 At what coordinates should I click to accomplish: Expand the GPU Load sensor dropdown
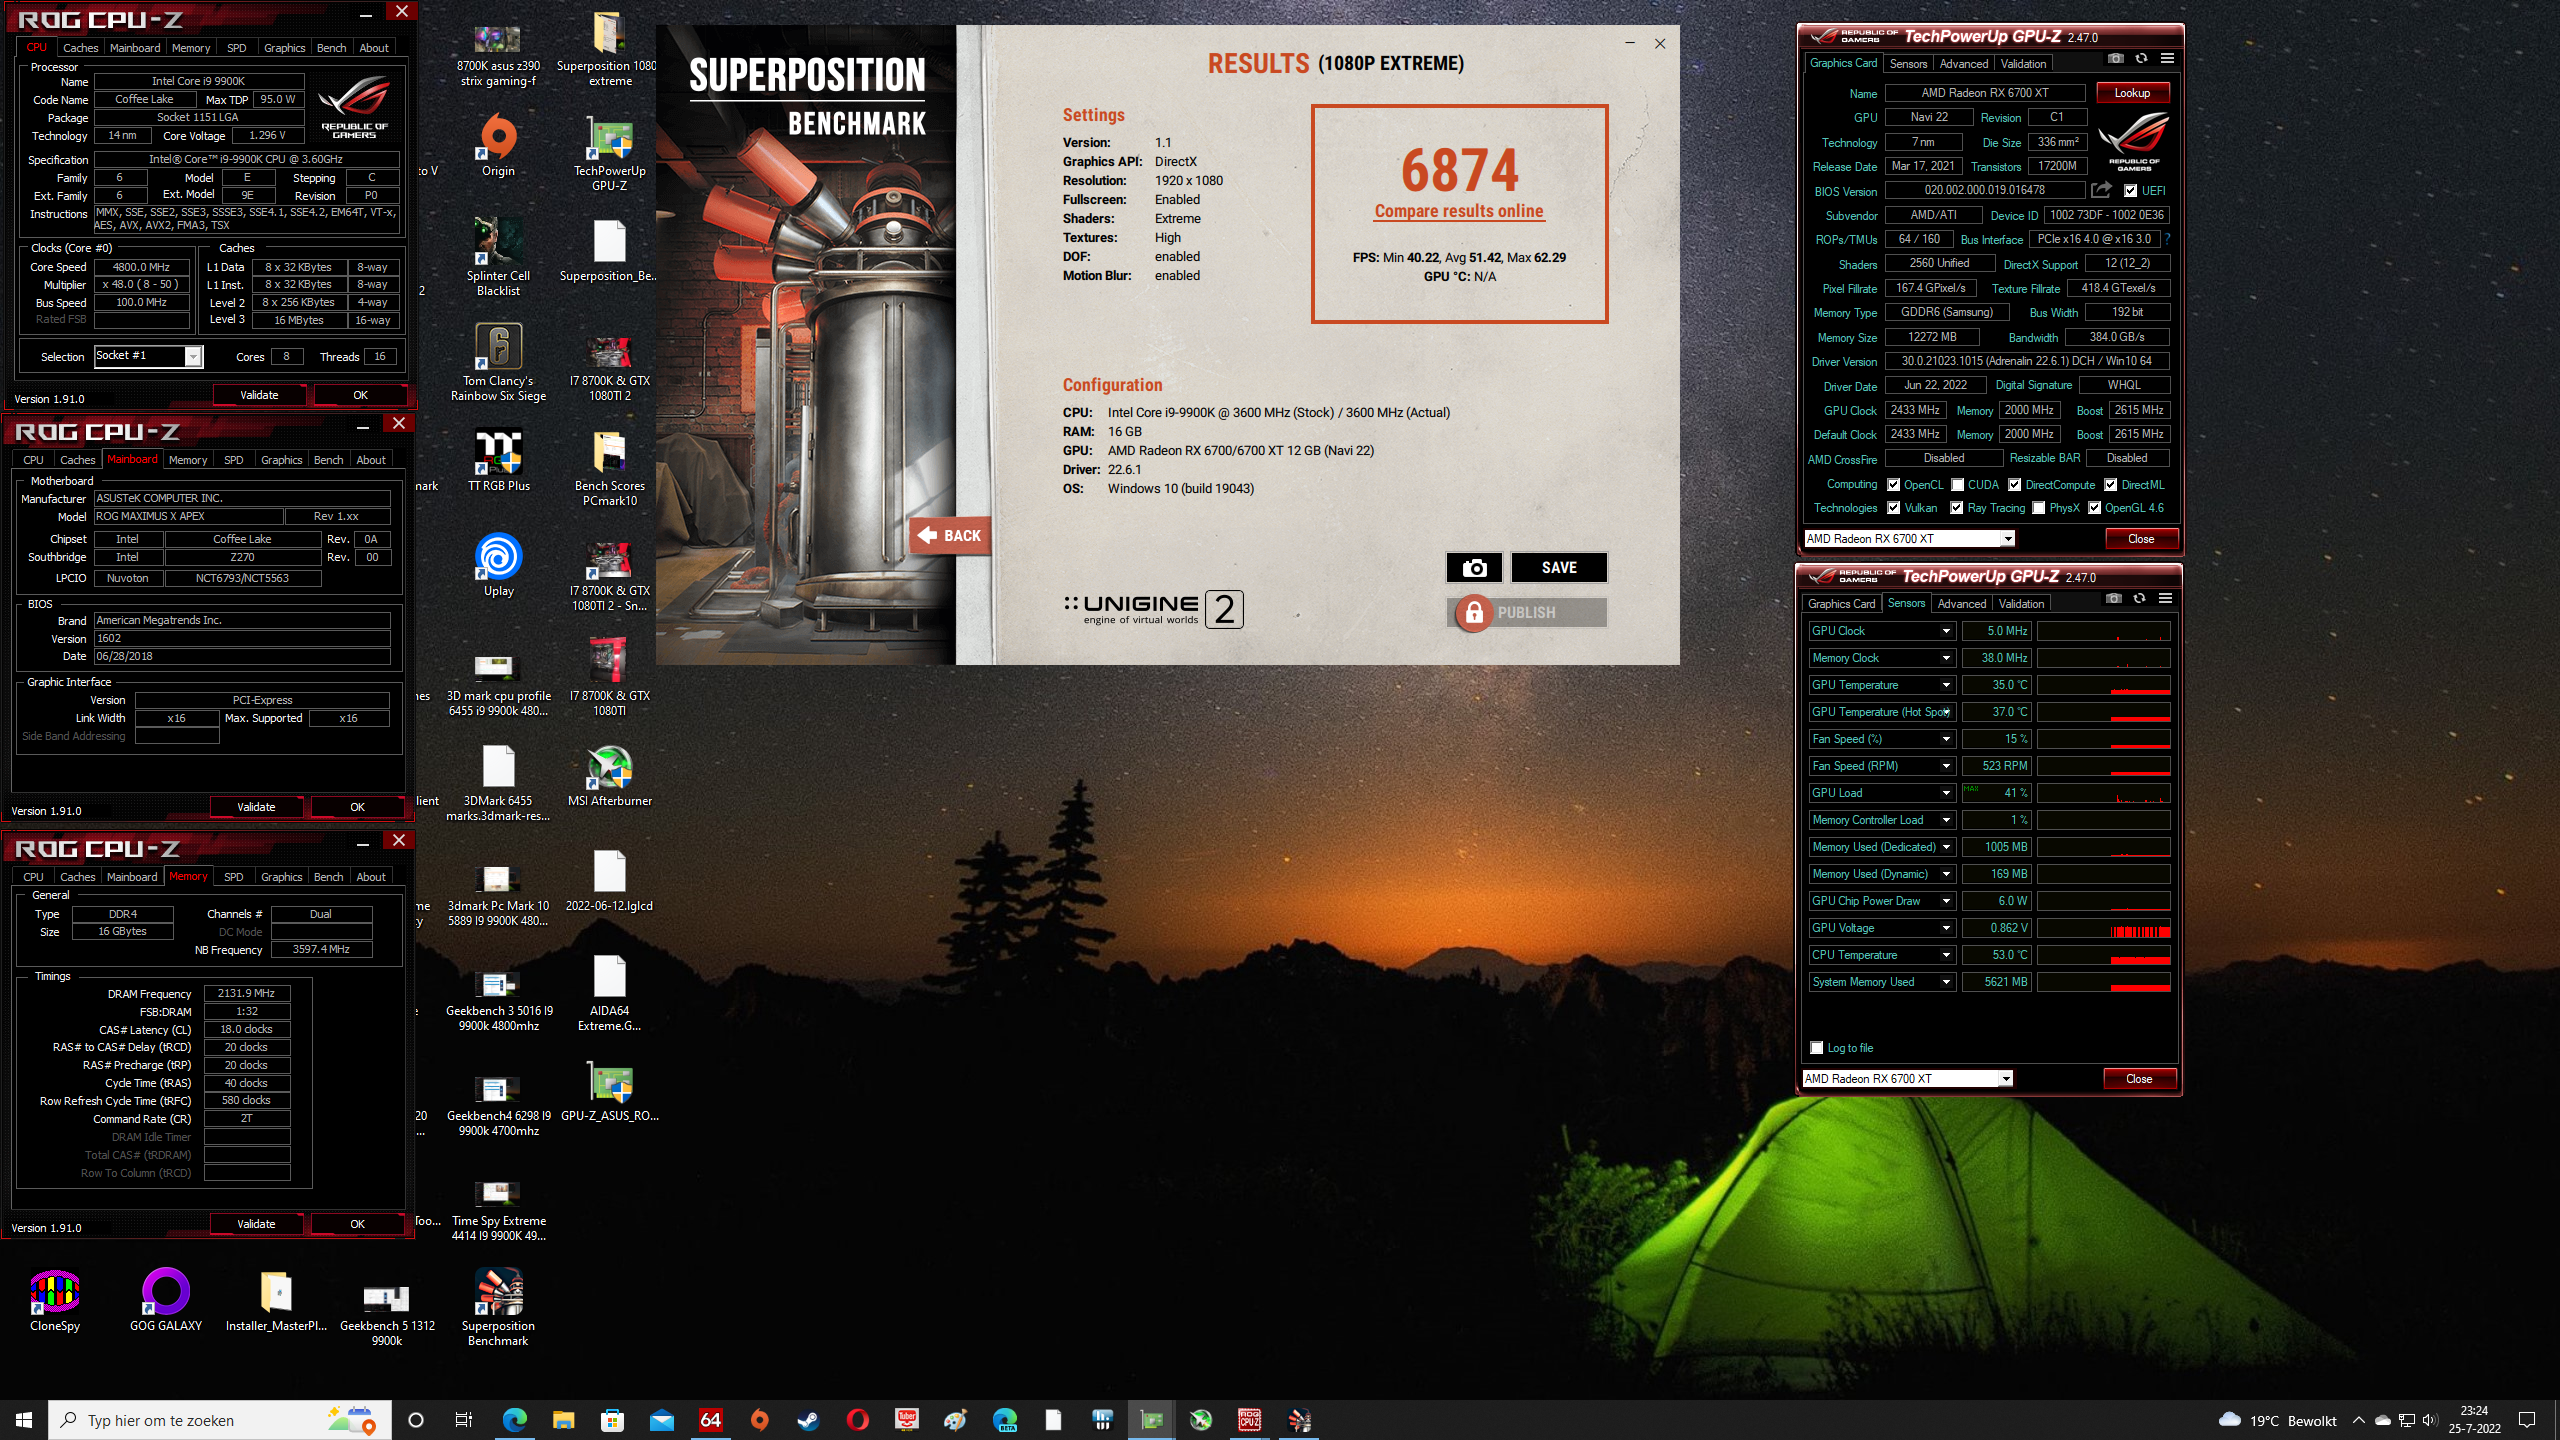point(1946,793)
